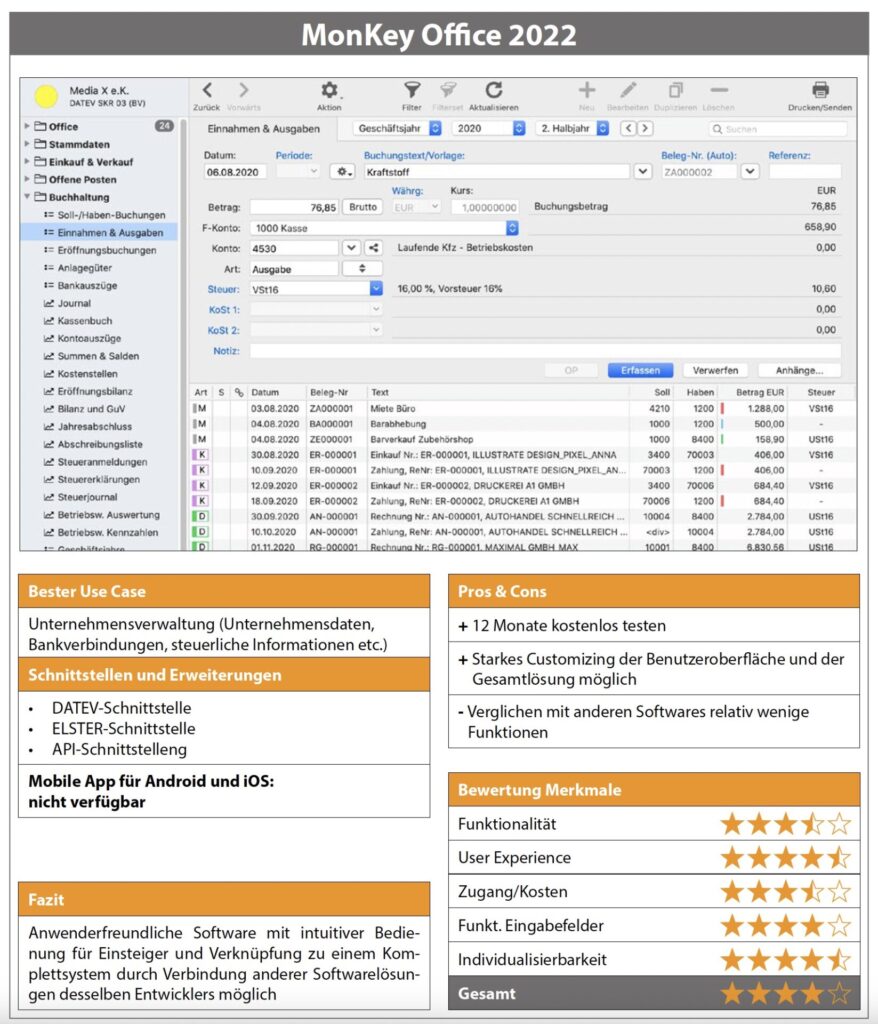
Task: Click the disabled OP button
Action: pyautogui.click(x=571, y=370)
